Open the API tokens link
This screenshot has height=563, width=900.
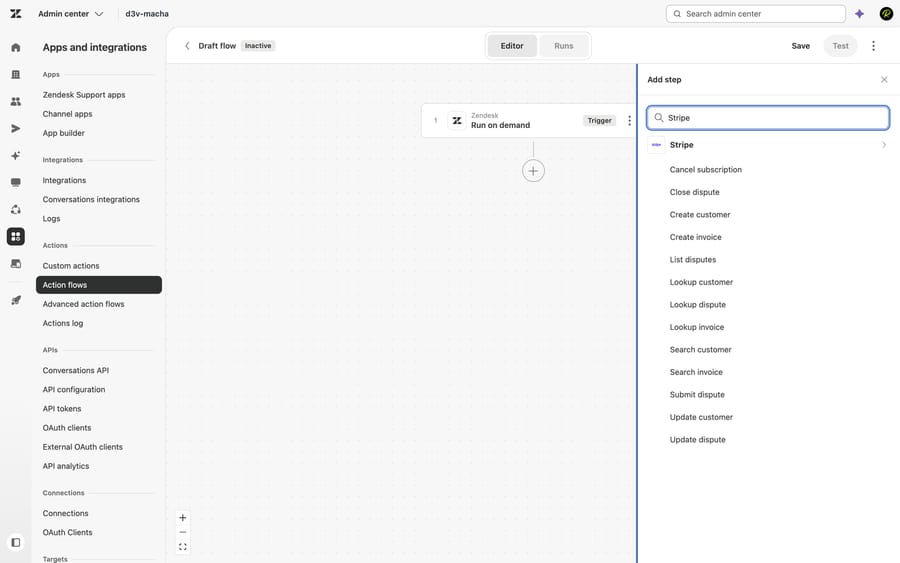(62, 409)
